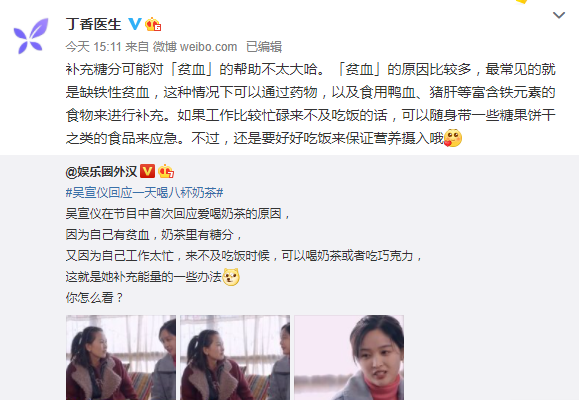Open the 丁香医生 username link
This screenshot has width=579, height=400.
click(93, 24)
